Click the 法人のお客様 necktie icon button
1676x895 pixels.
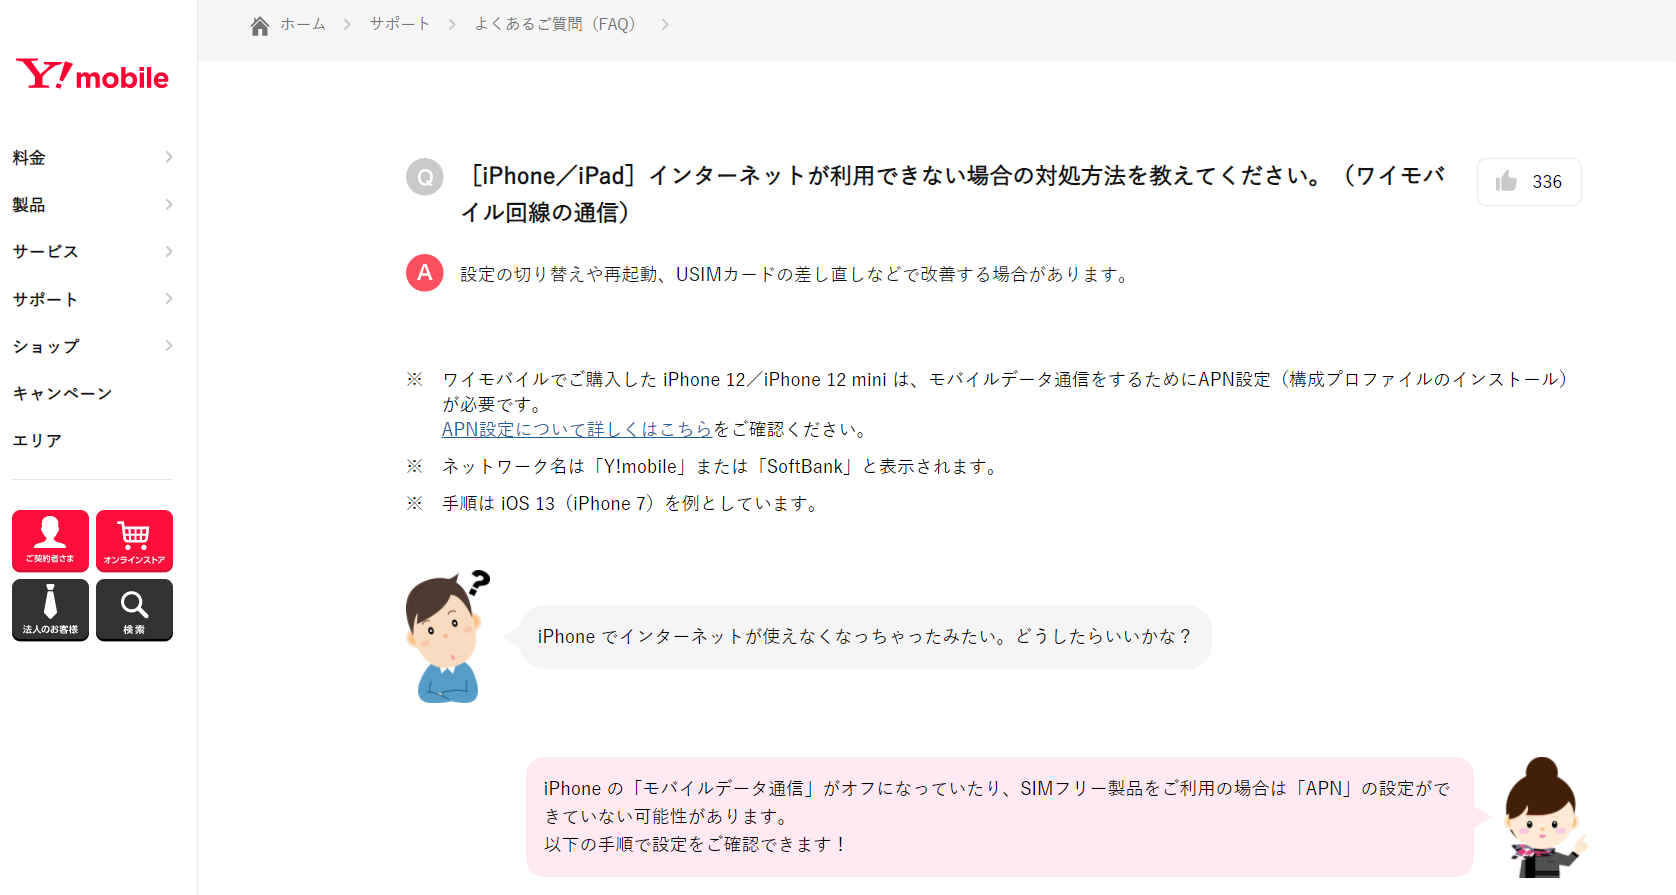[x=50, y=610]
